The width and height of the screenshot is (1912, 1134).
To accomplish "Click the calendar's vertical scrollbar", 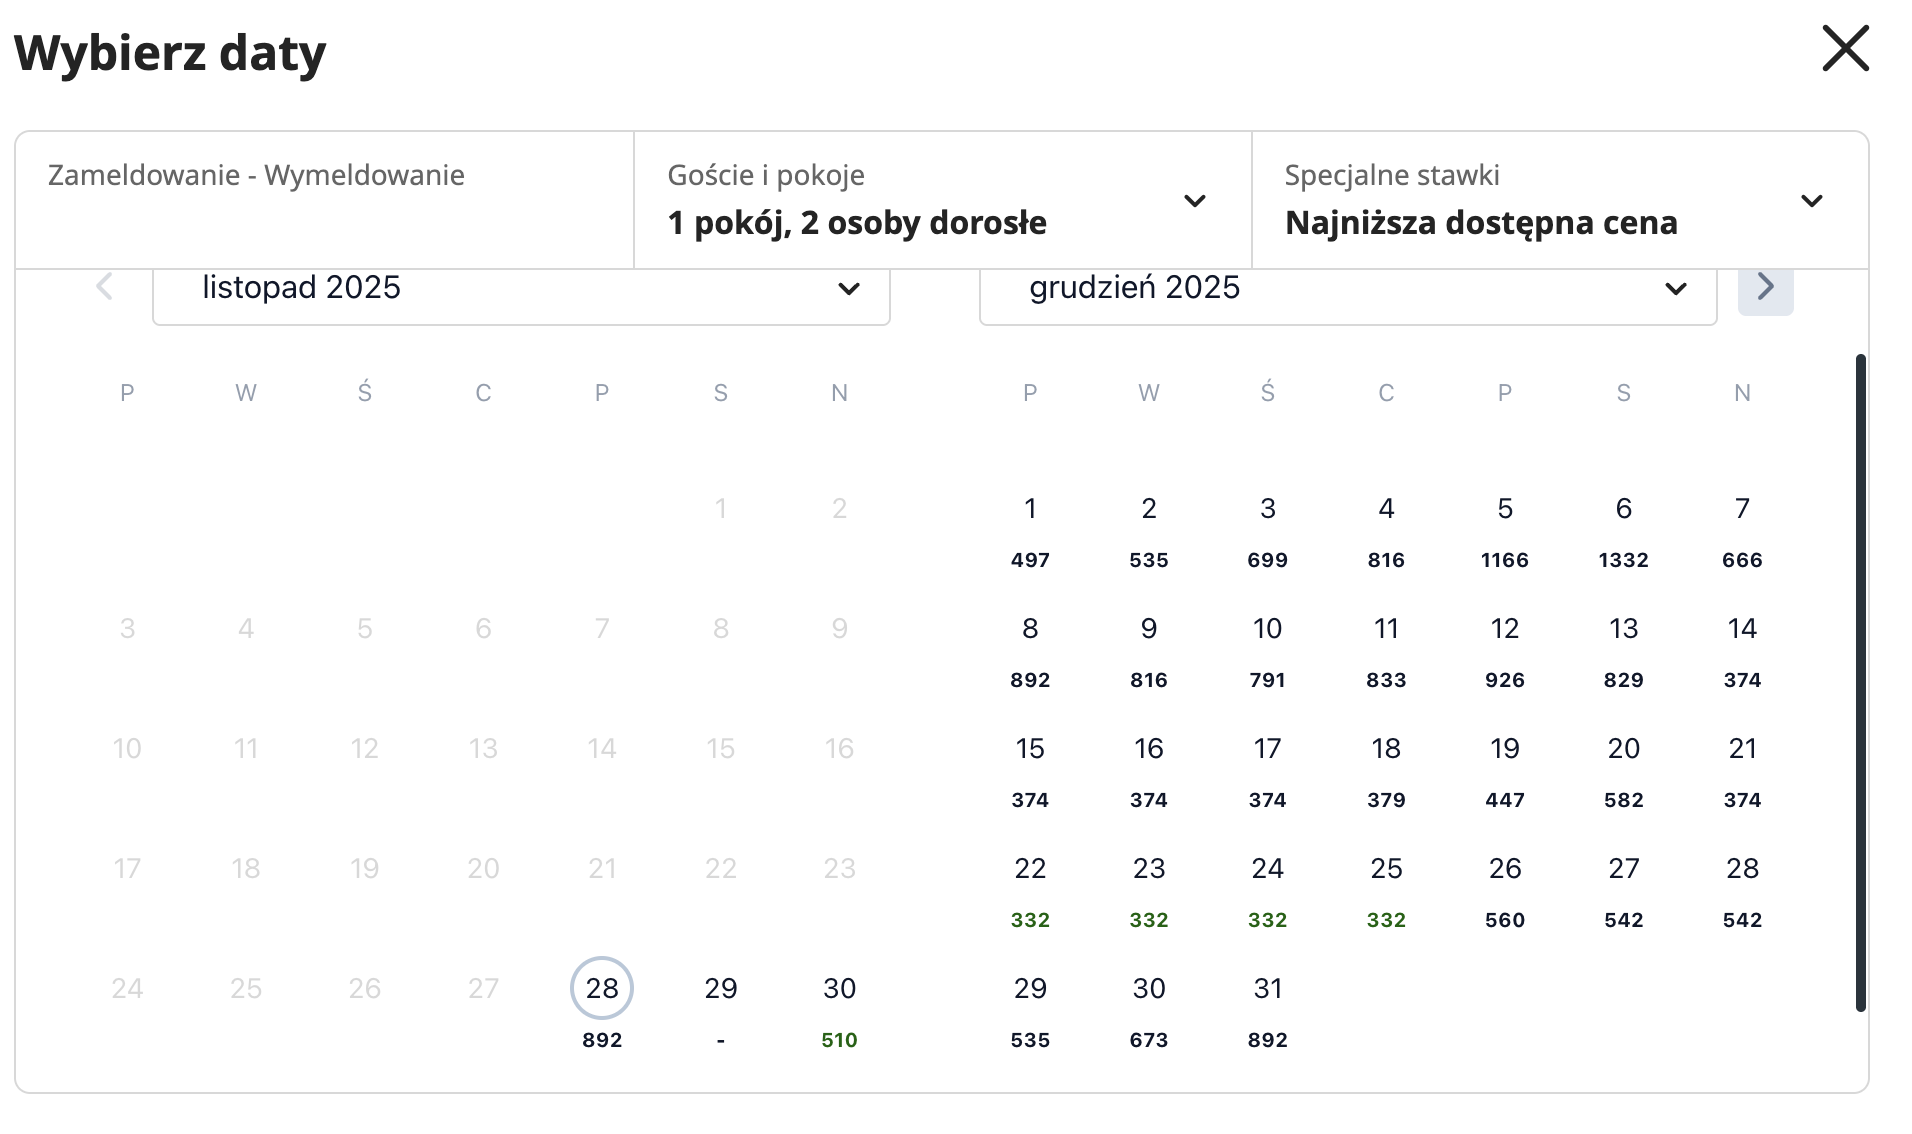I will [1860, 682].
